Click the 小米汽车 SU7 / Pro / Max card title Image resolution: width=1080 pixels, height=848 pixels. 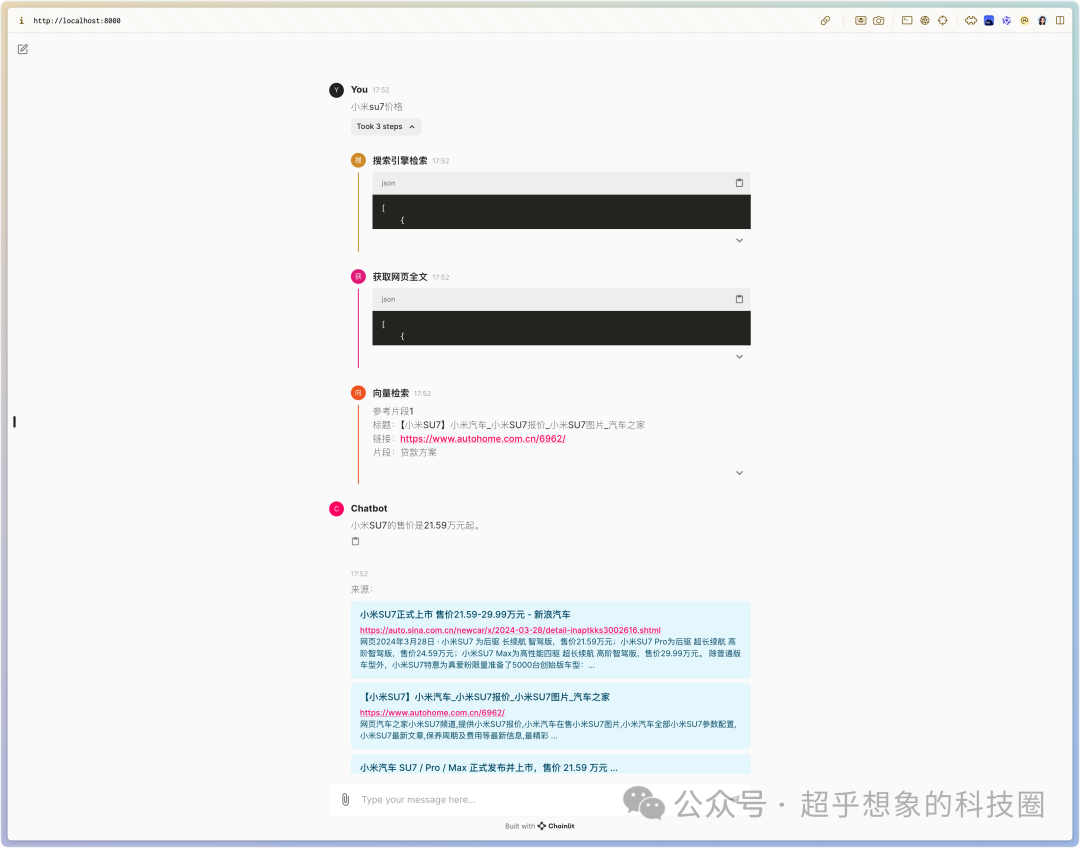tap(488, 767)
